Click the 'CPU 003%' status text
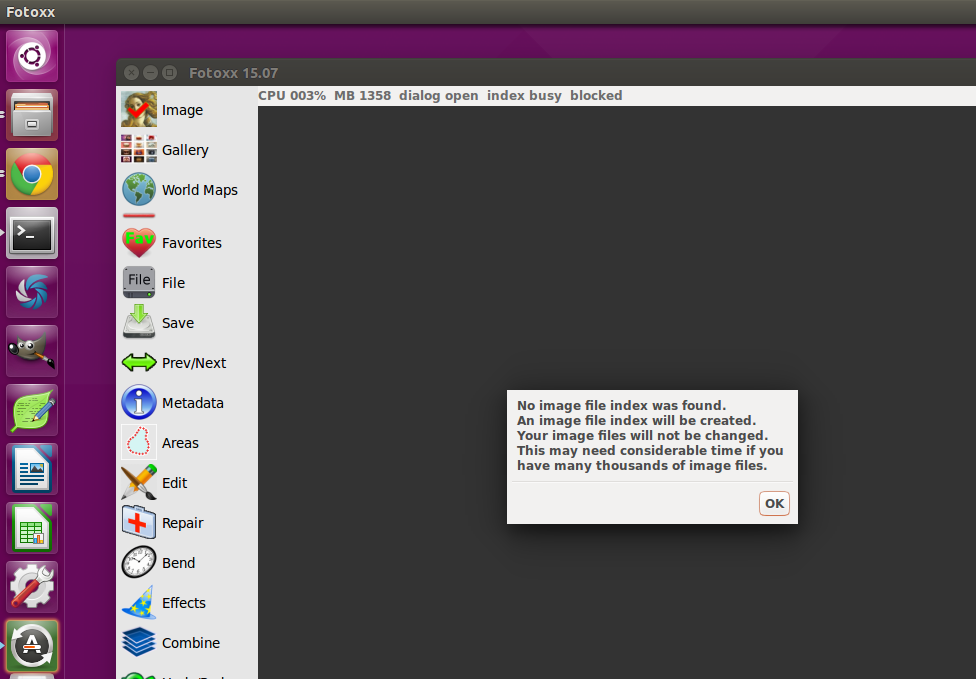Image resolution: width=976 pixels, height=679 pixels. pyautogui.click(x=292, y=96)
